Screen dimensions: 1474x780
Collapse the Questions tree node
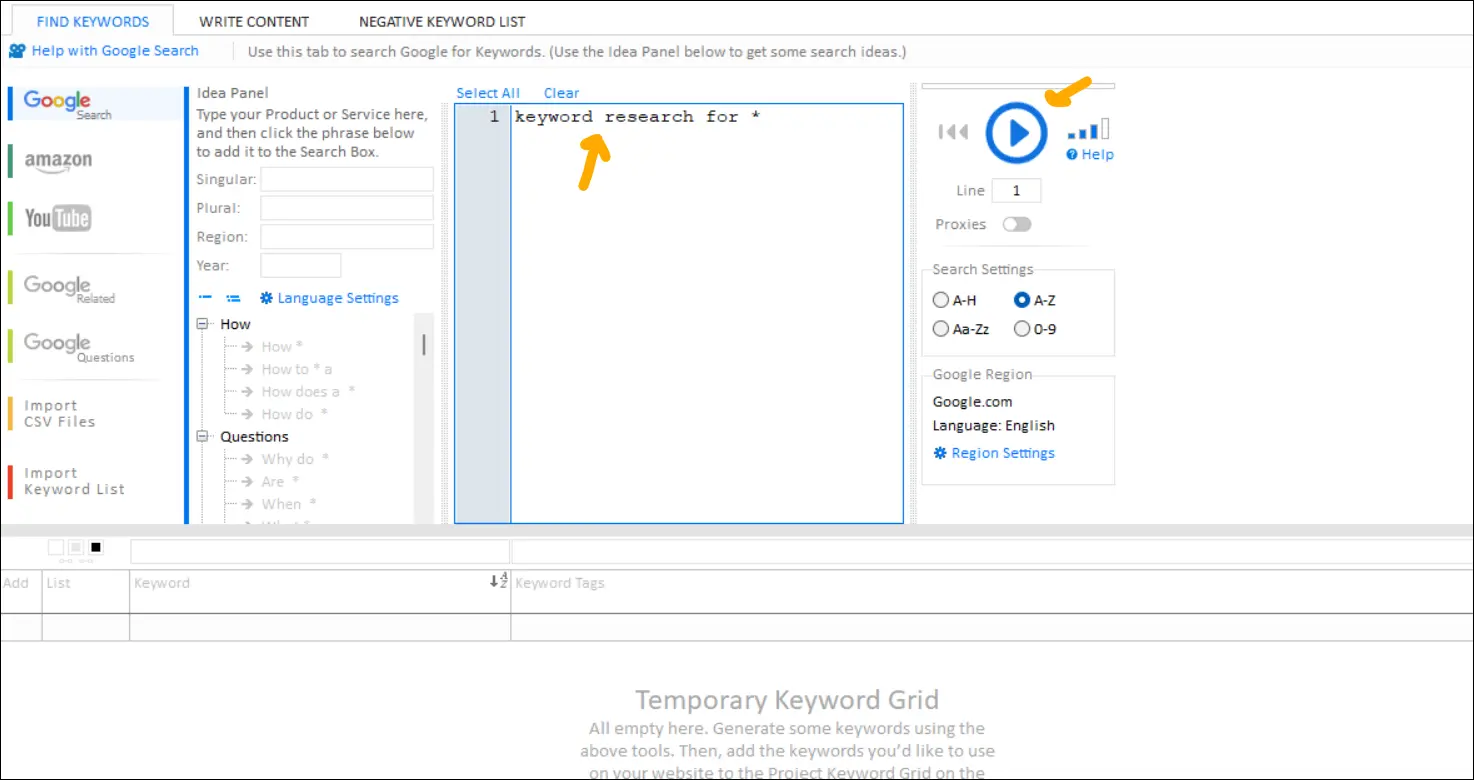(202, 437)
